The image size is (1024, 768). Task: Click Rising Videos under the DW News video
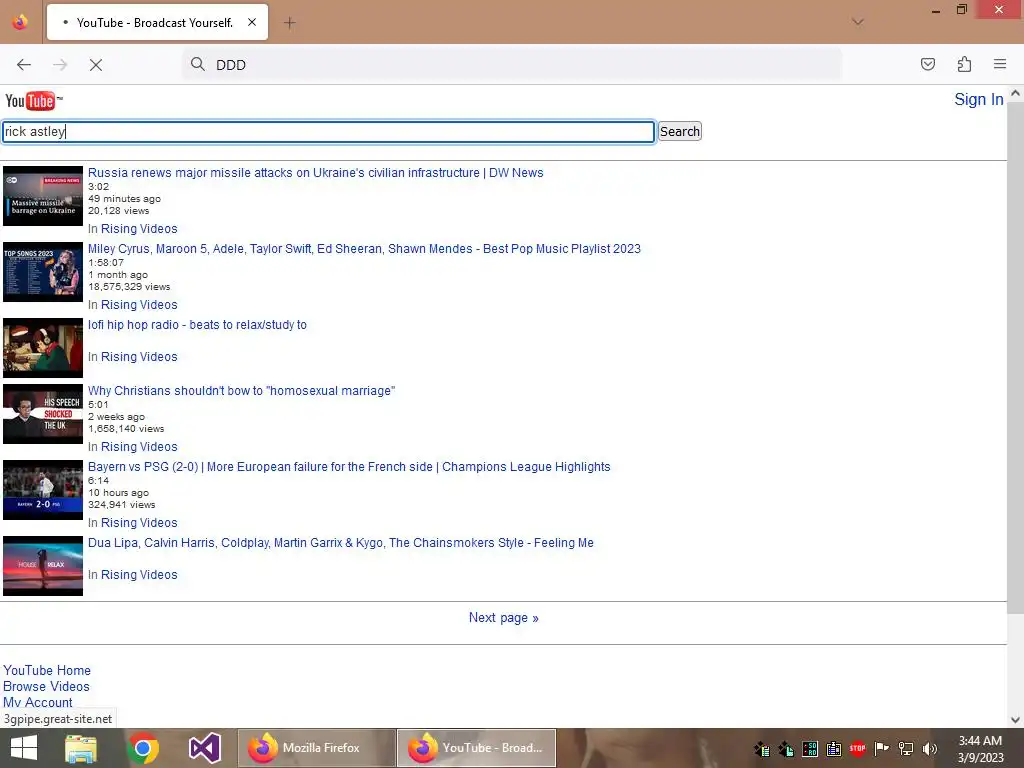pos(139,229)
